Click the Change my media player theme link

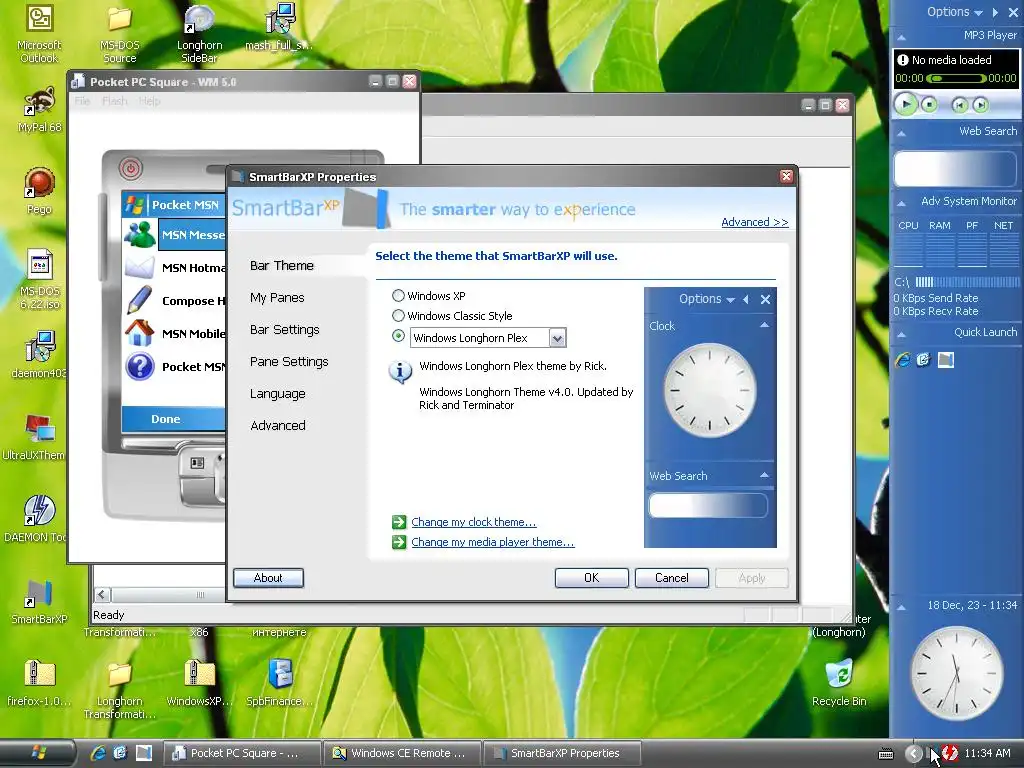coord(492,542)
